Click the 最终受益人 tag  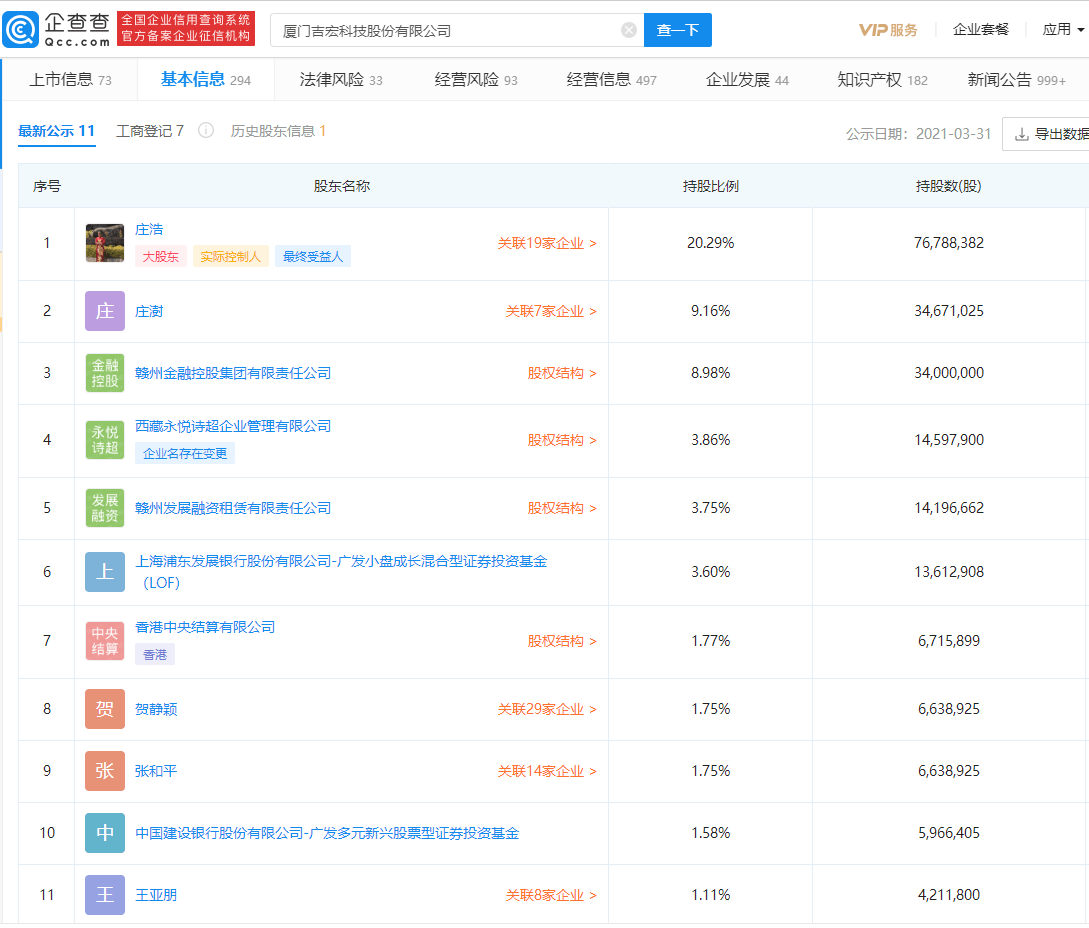313,256
